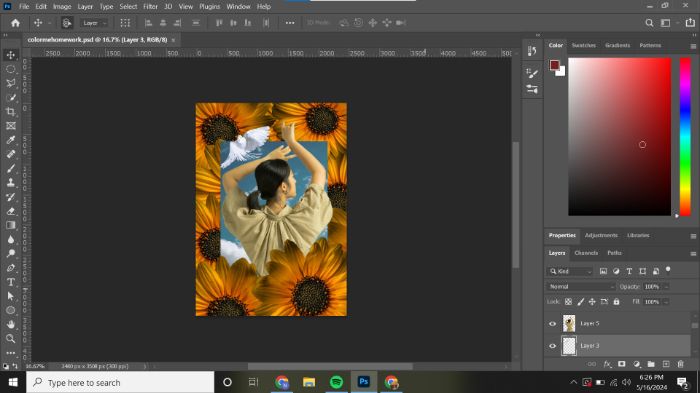Switch to the Swatches tab
The width and height of the screenshot is (700, 393).
tap(583, 46)
